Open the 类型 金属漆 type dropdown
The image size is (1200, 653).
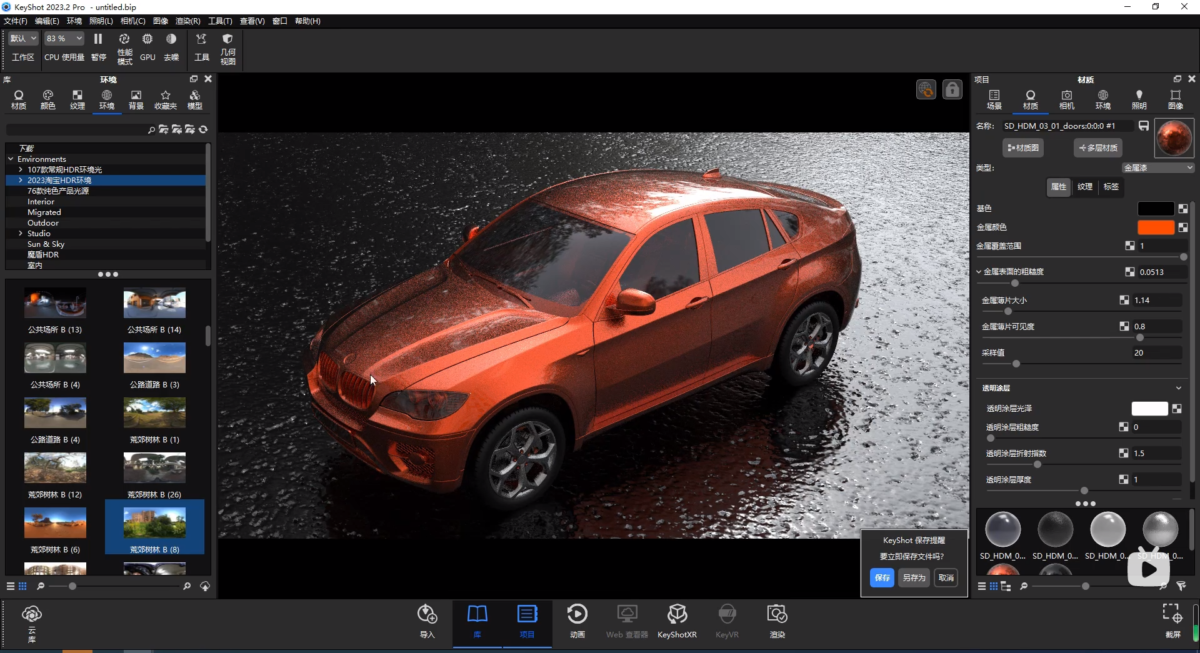(1157, 168)
